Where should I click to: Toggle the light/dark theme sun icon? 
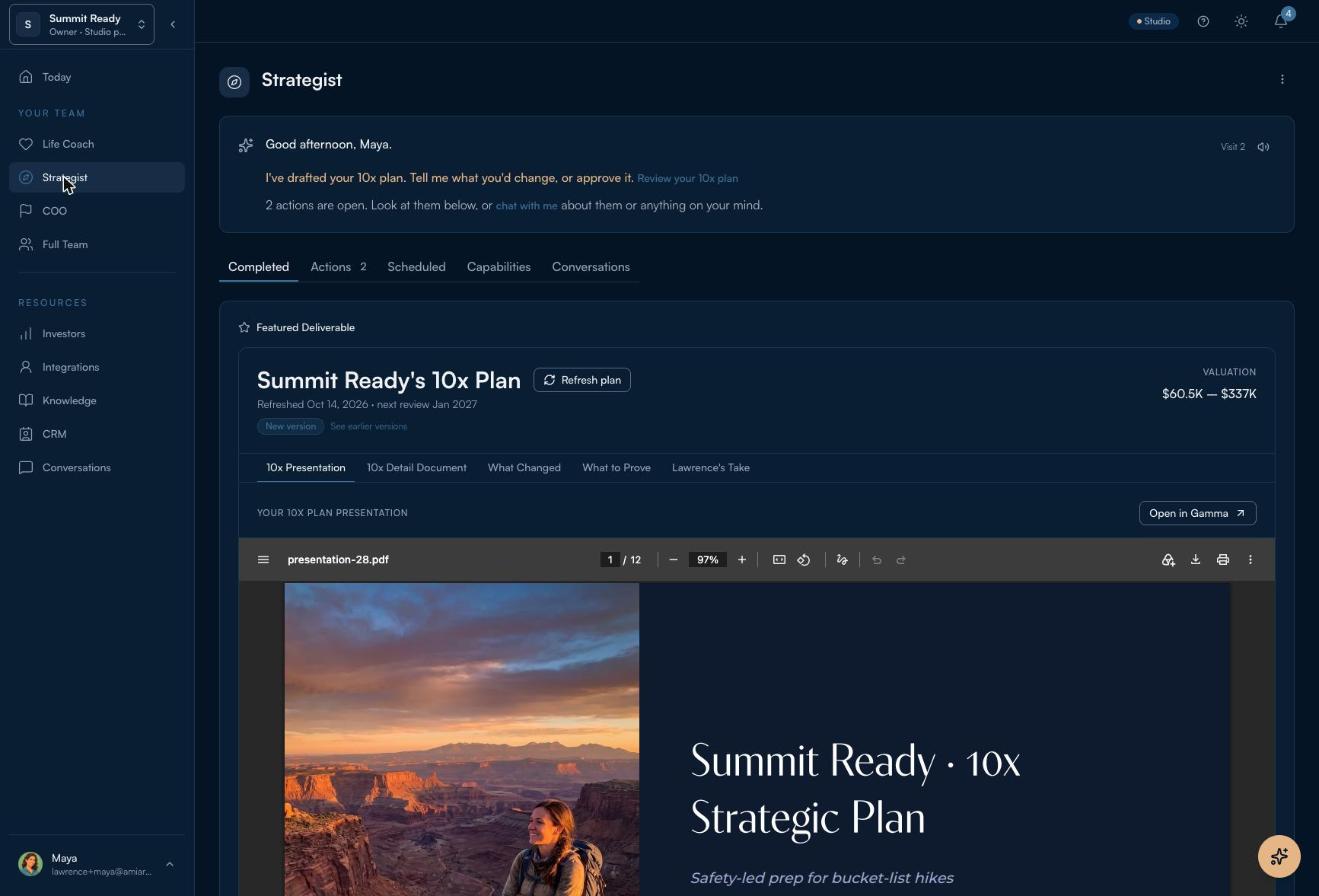1241,21
